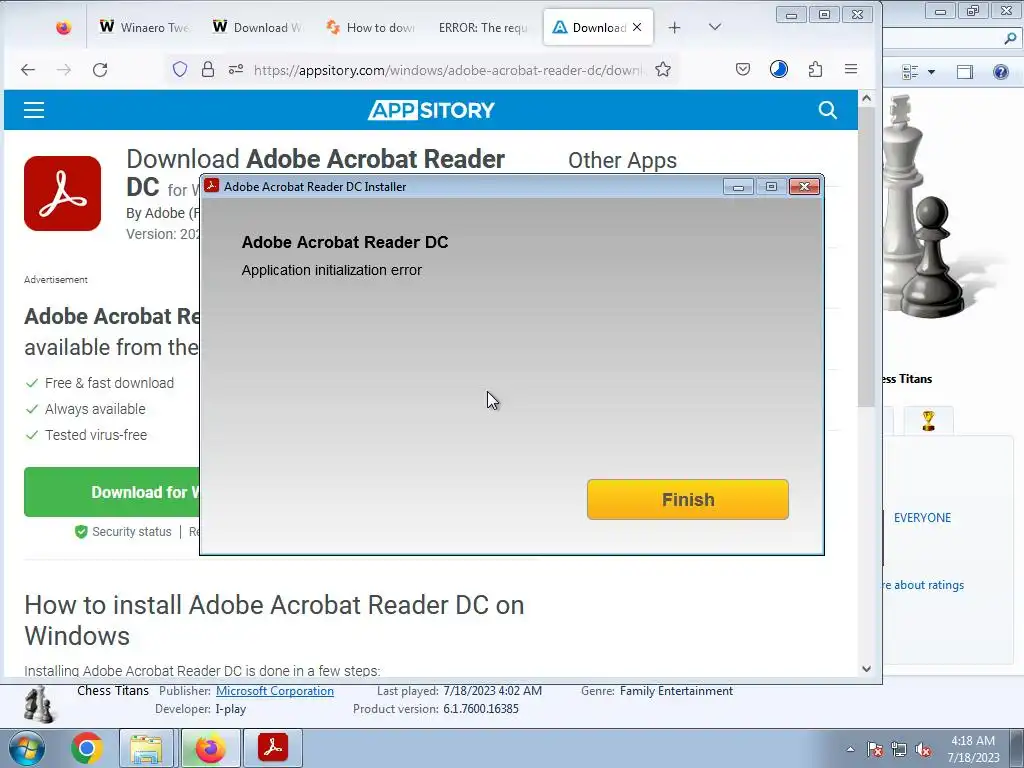Click the page scrollbar down arrow
This screenshot has height=768, width=1024.
867,669
